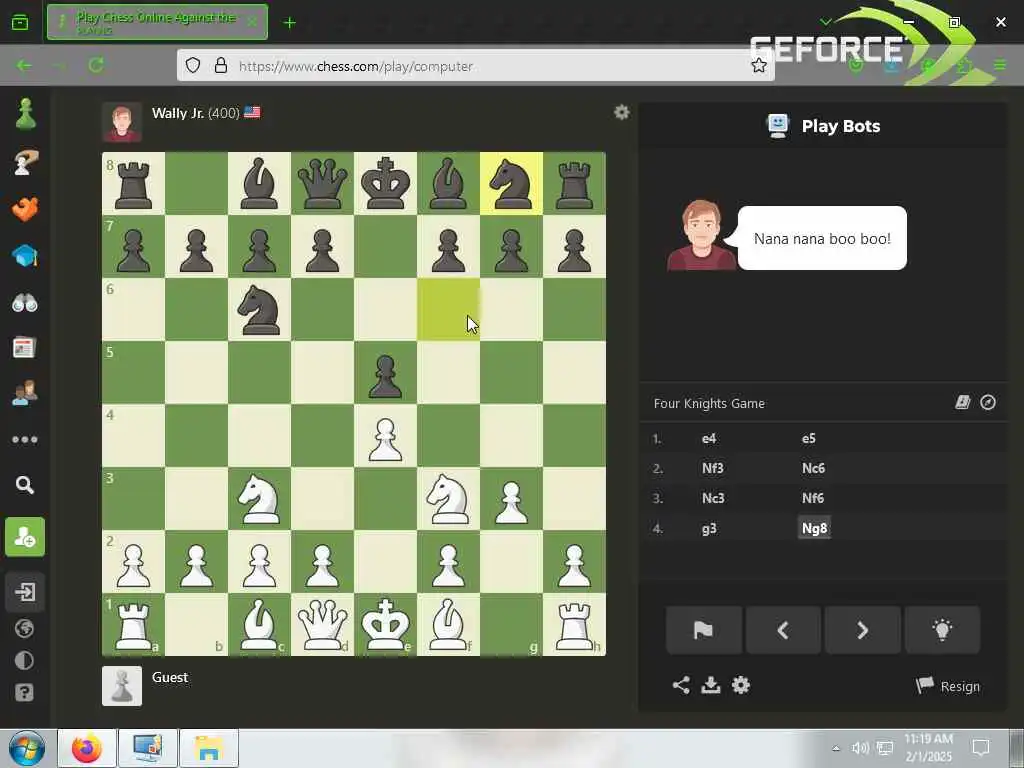This screenshot has width=1024, height=768.
Task: Click the Wally Jr. player name
Action: pyautogui.click(x=178, y=113)
